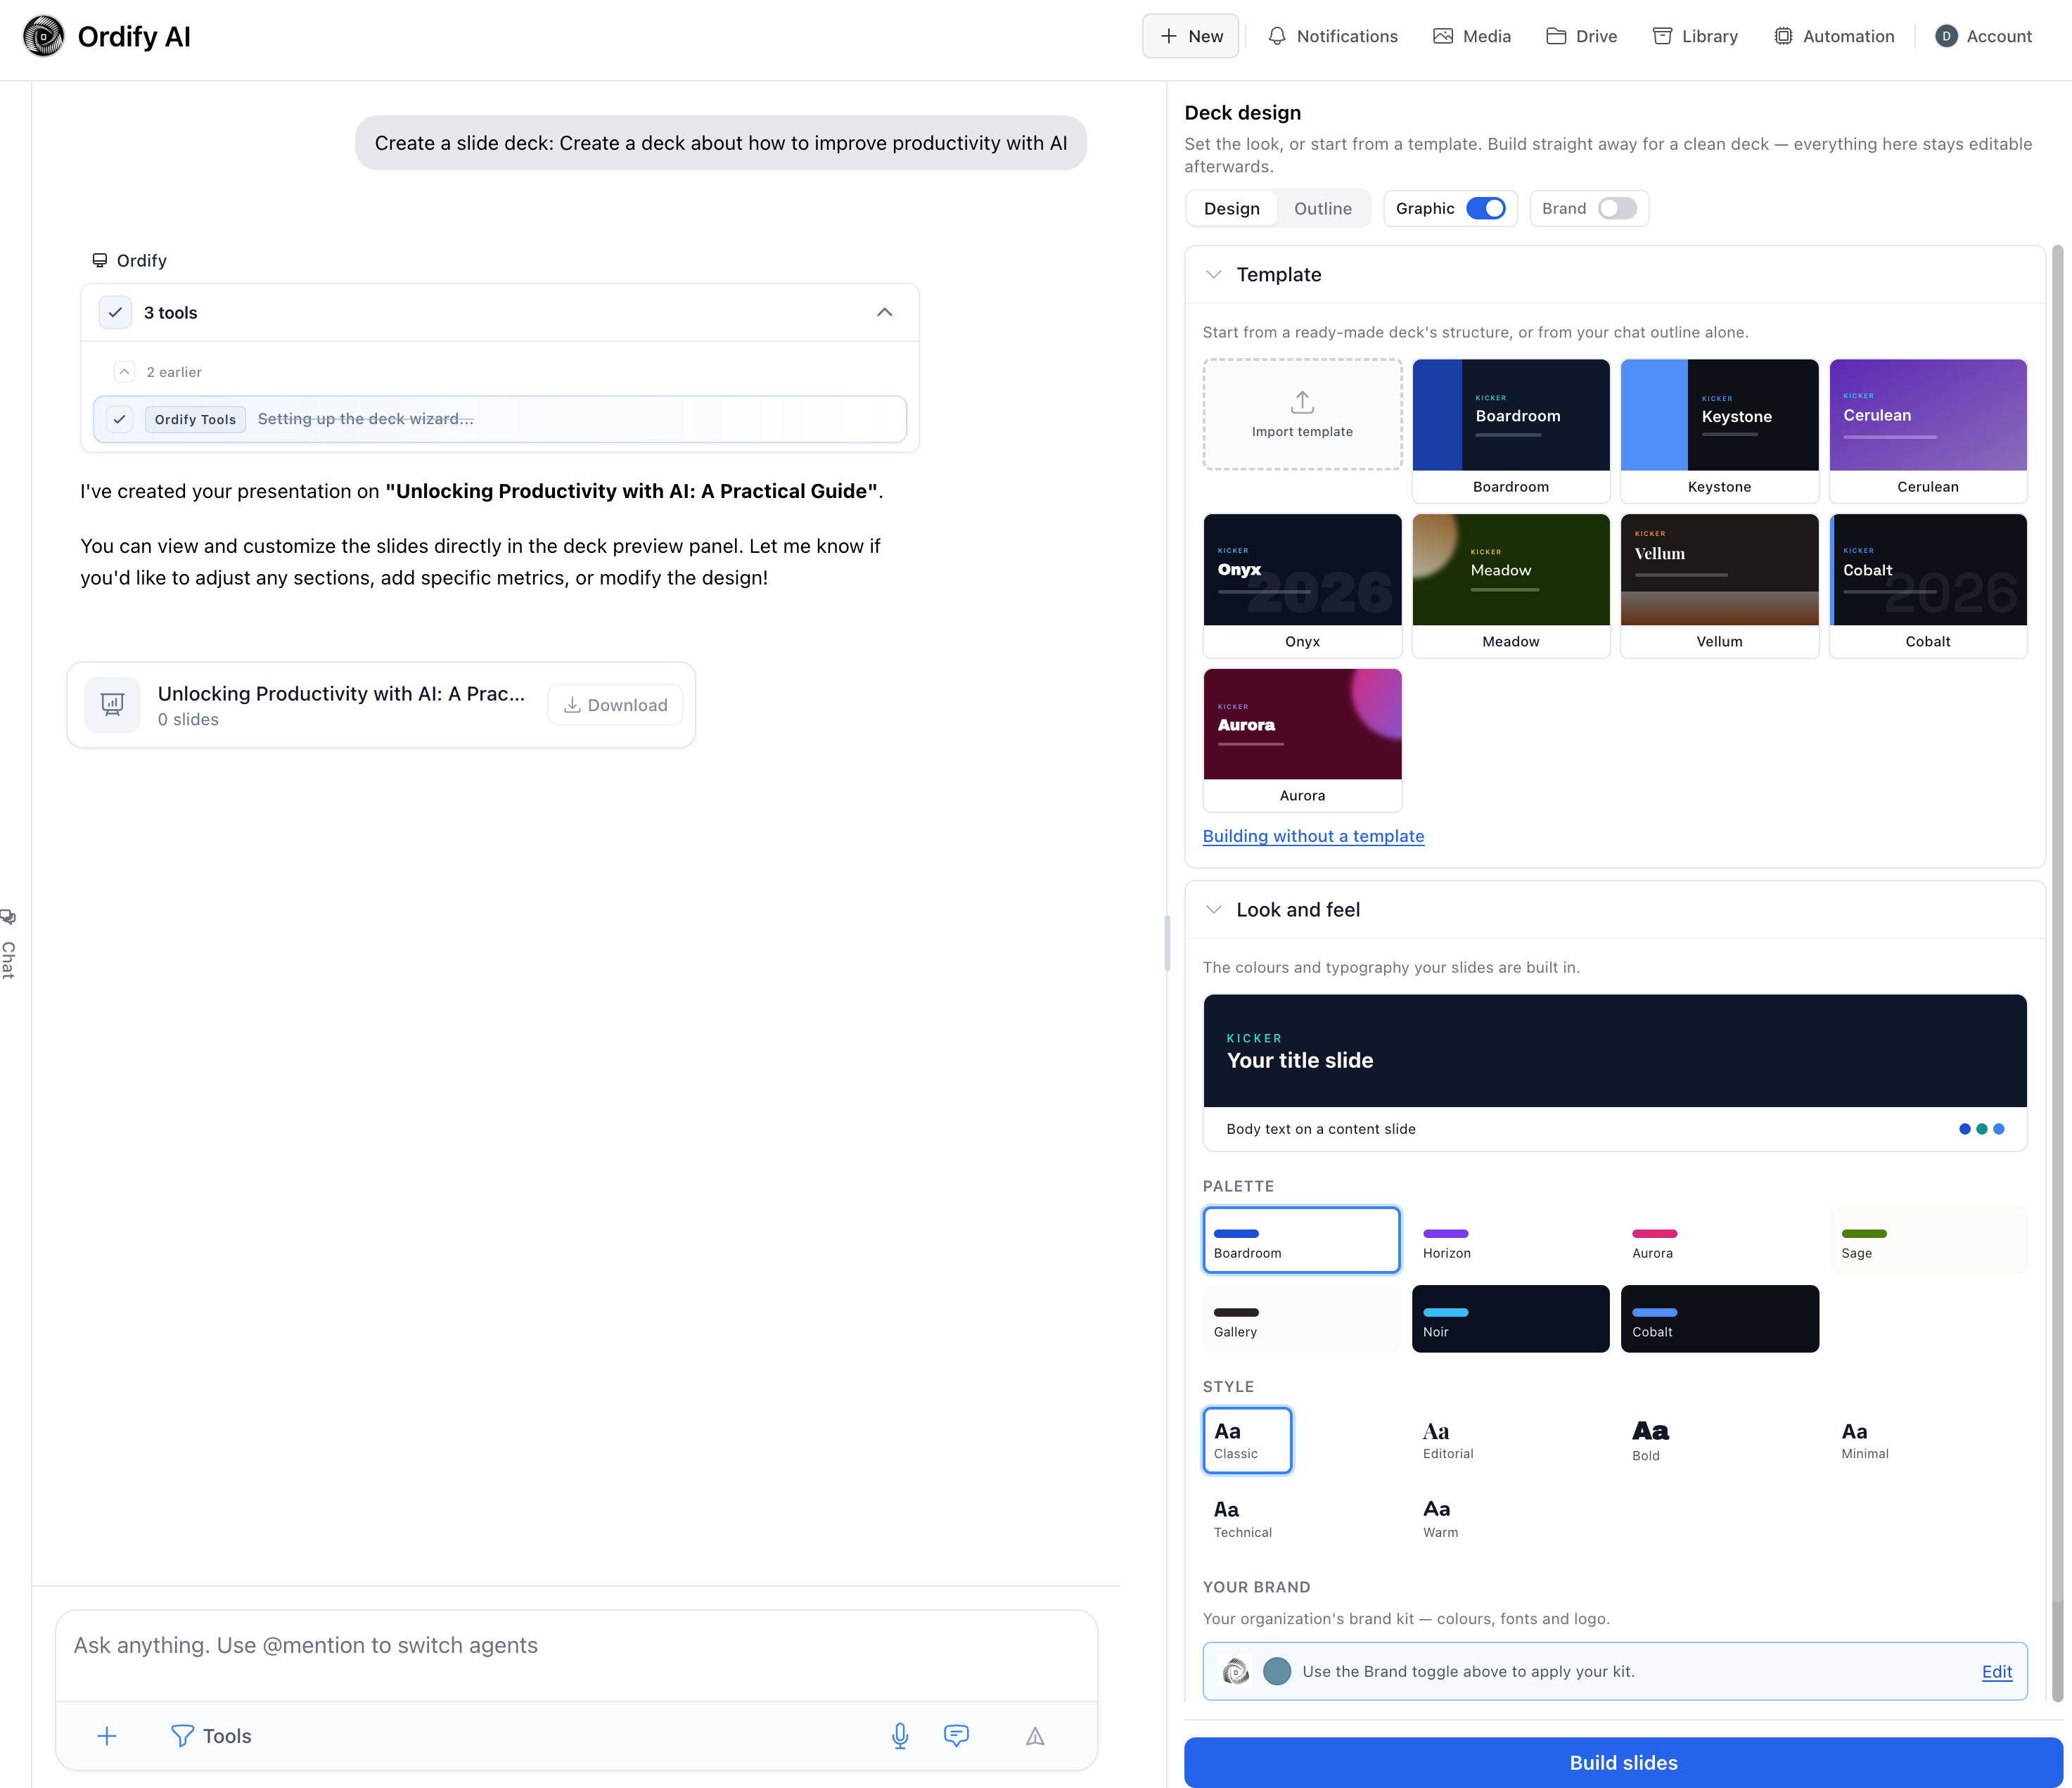Click the New button in top bar
This screenshot has height=1788, width=2072.
point(1191,37)
